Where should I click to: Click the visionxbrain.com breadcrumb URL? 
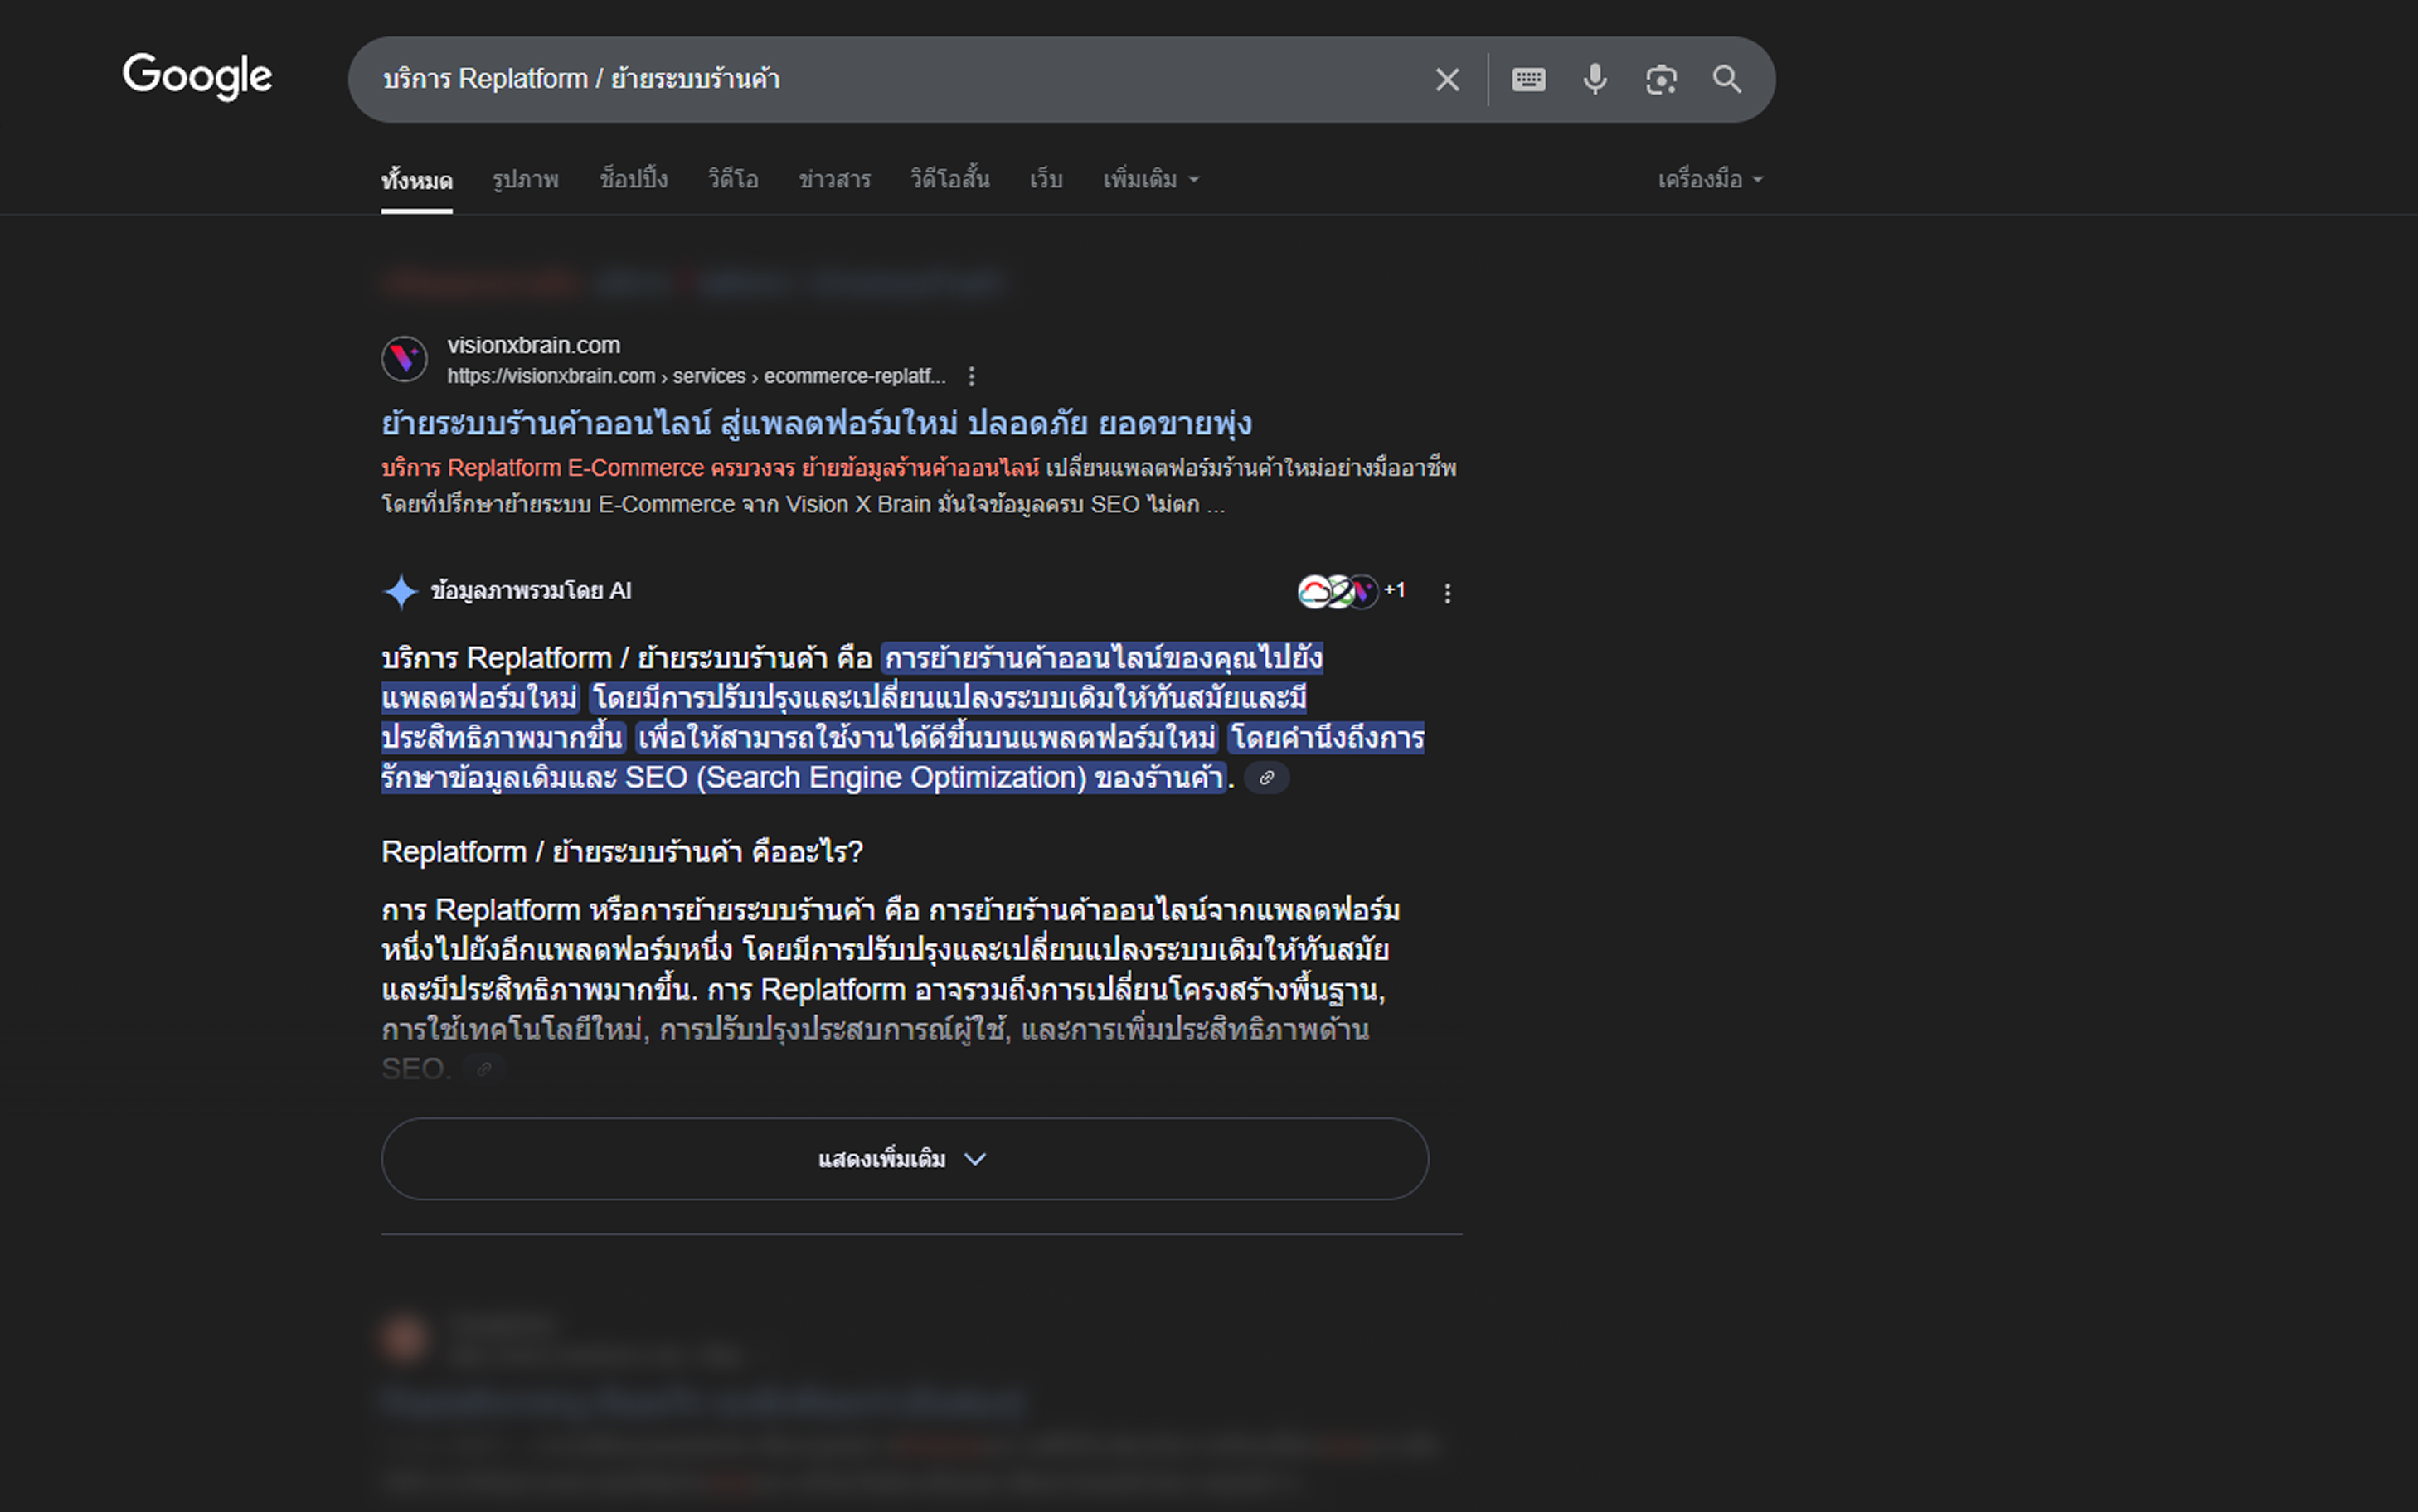click(696, 376)
